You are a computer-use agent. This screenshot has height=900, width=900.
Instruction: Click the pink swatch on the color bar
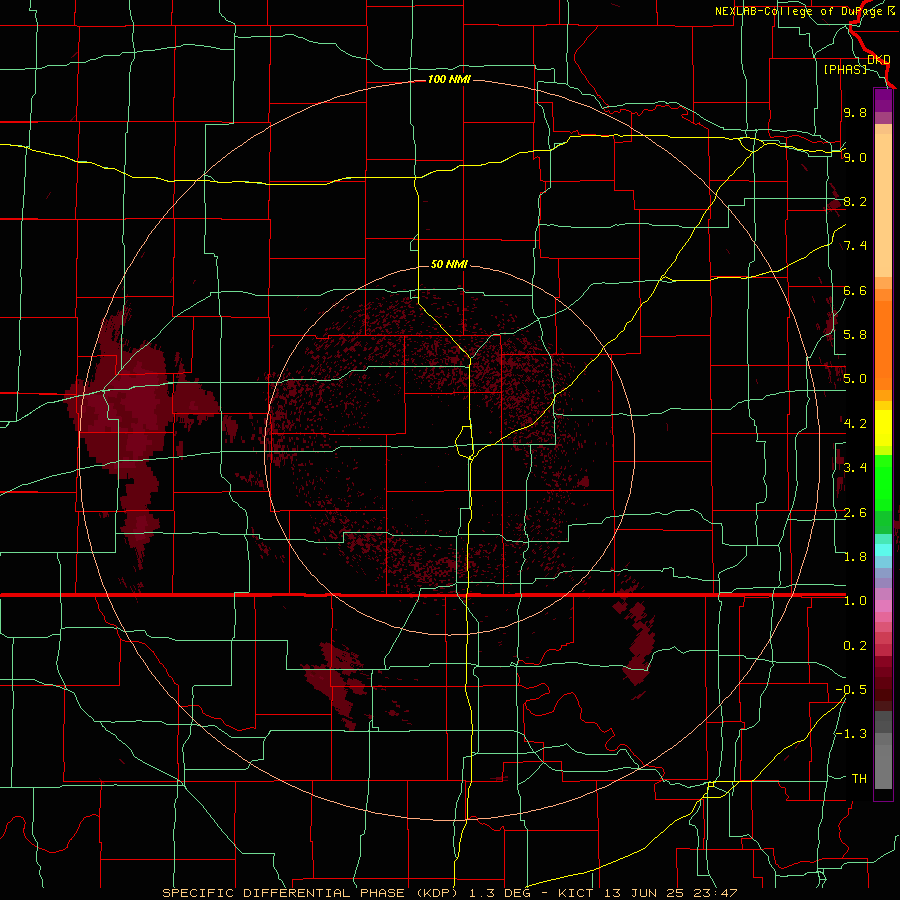883,606
